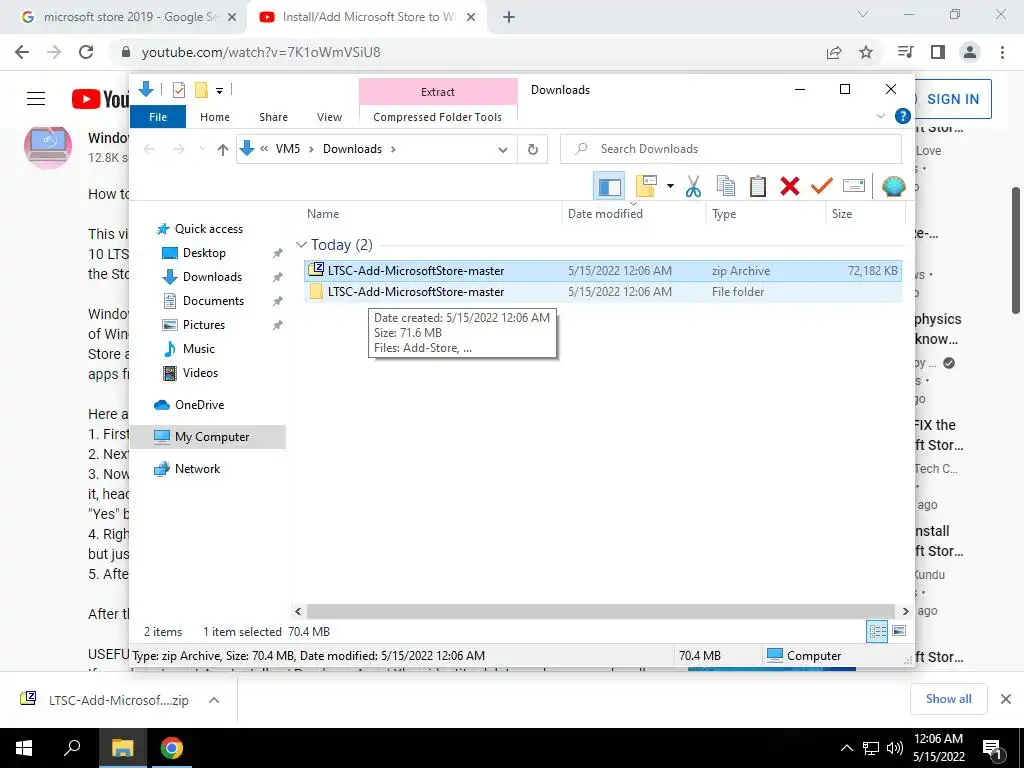Open Pictures in navigation pane

(203, 325)
